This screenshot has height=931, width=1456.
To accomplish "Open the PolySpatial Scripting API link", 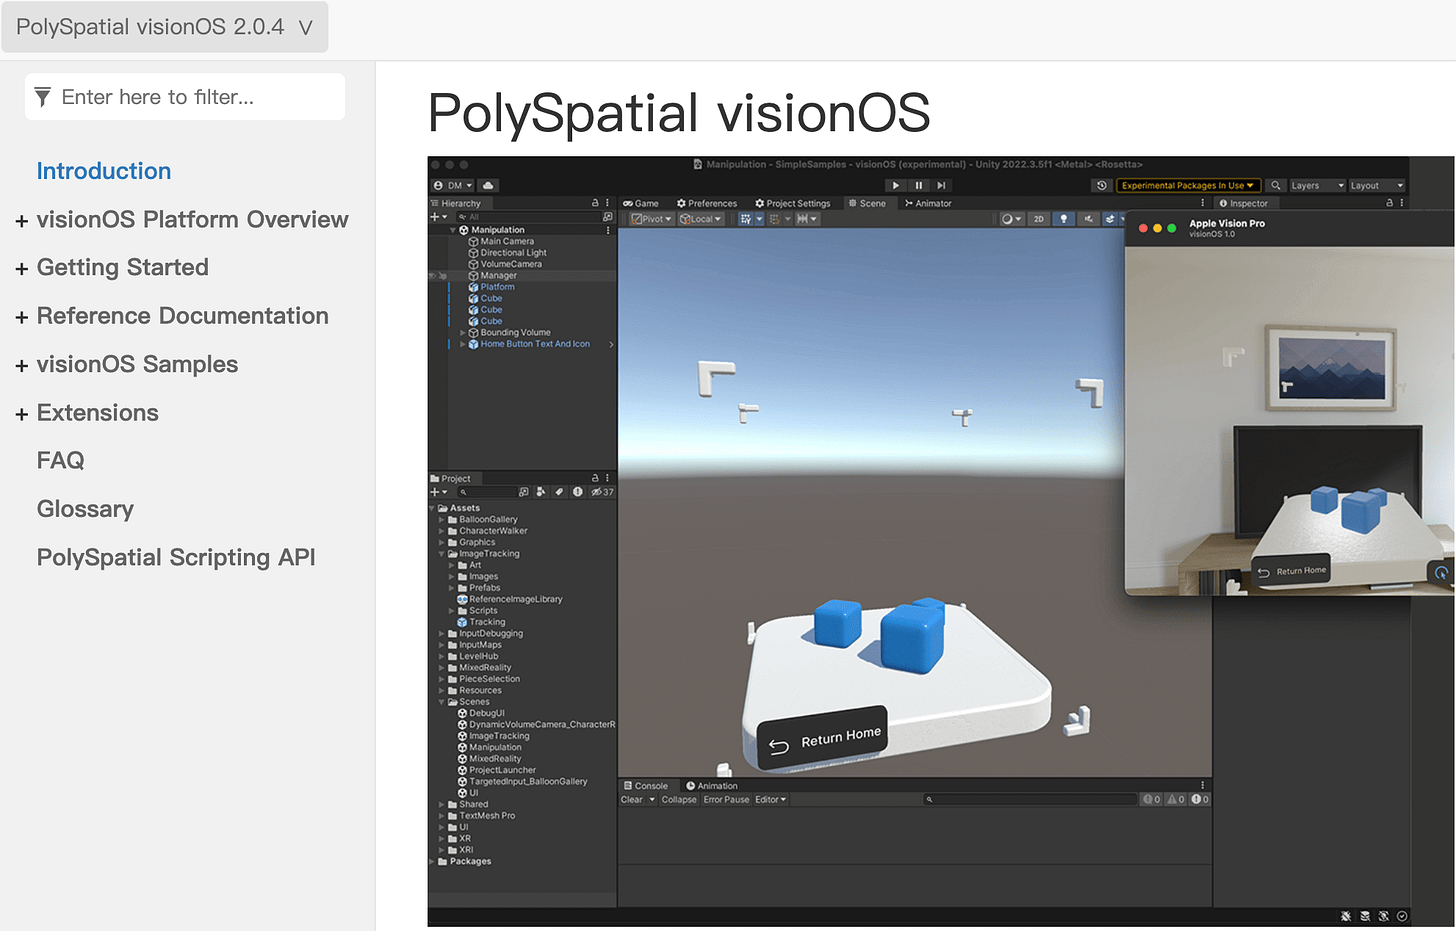I will [x=176, y=557].
